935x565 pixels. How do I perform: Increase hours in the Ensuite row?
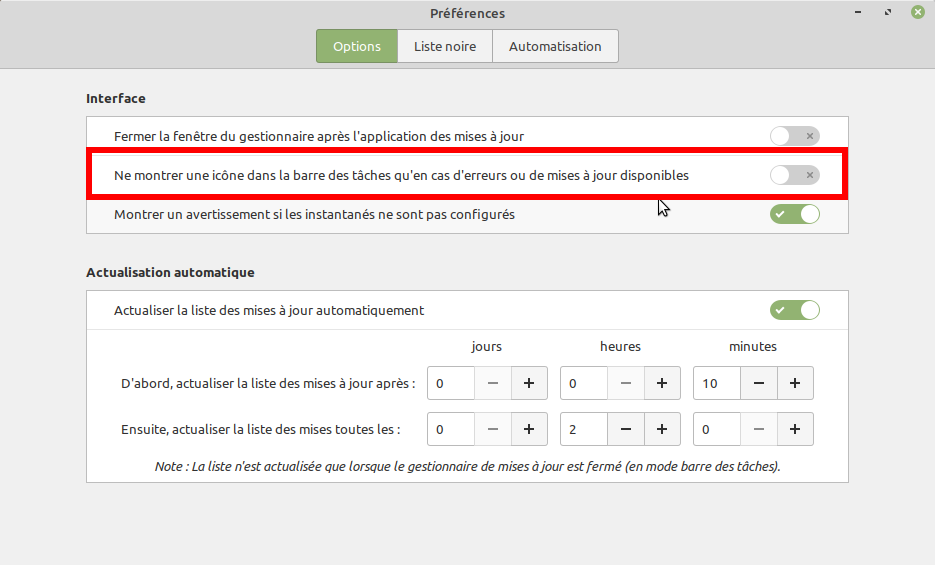coord(662,429)
